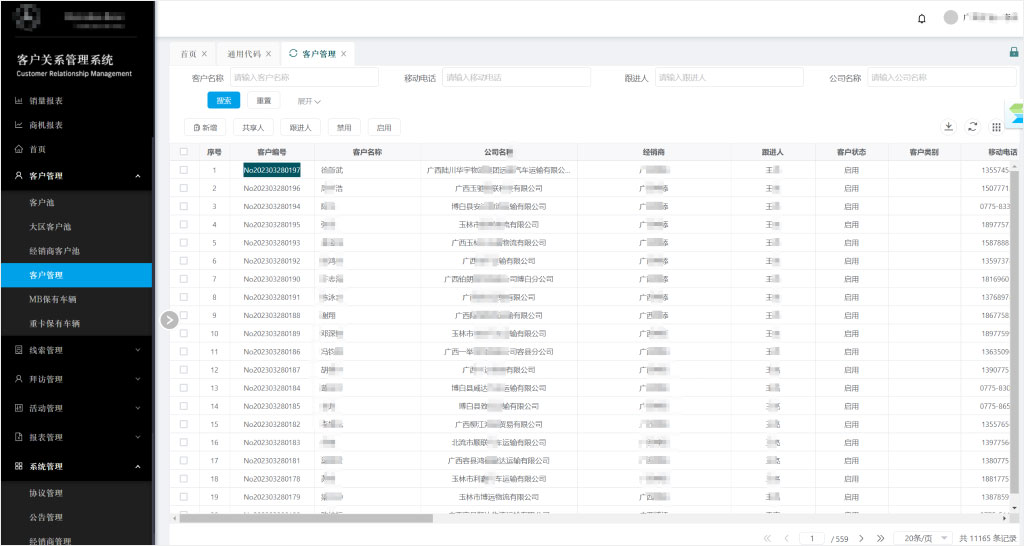Check the row for No202303280195
Viewport: 1024px width, 546px height.
(184, 224)
